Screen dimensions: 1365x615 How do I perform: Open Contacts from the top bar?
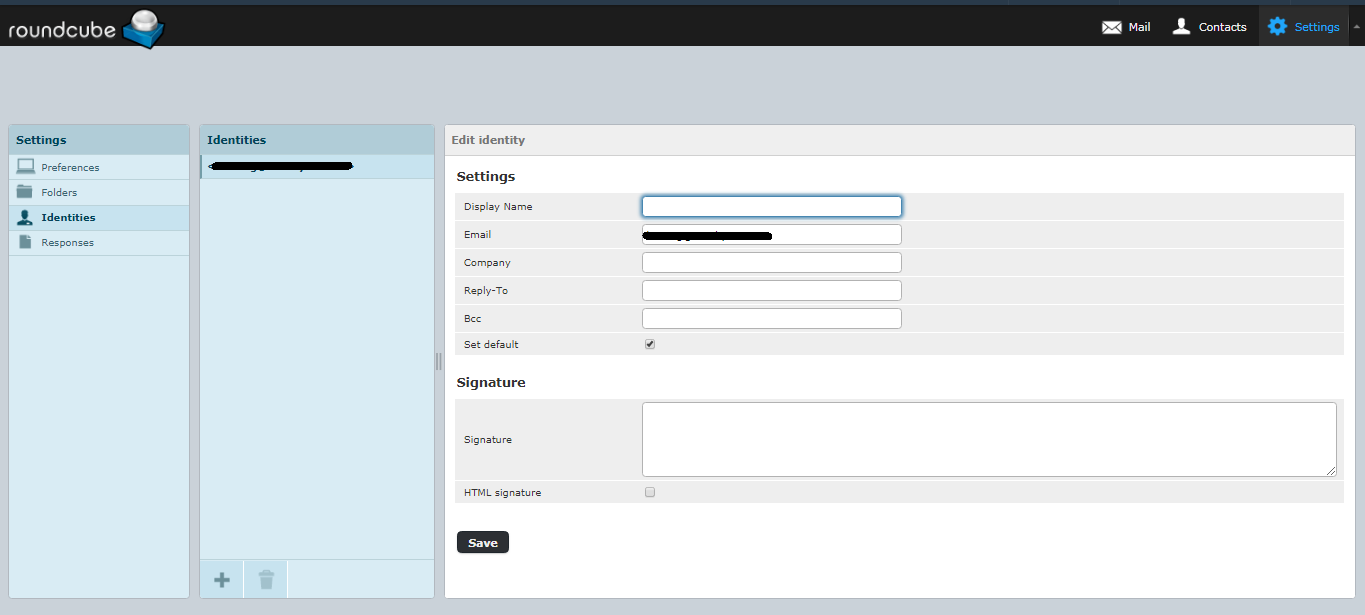(1209, 27)
